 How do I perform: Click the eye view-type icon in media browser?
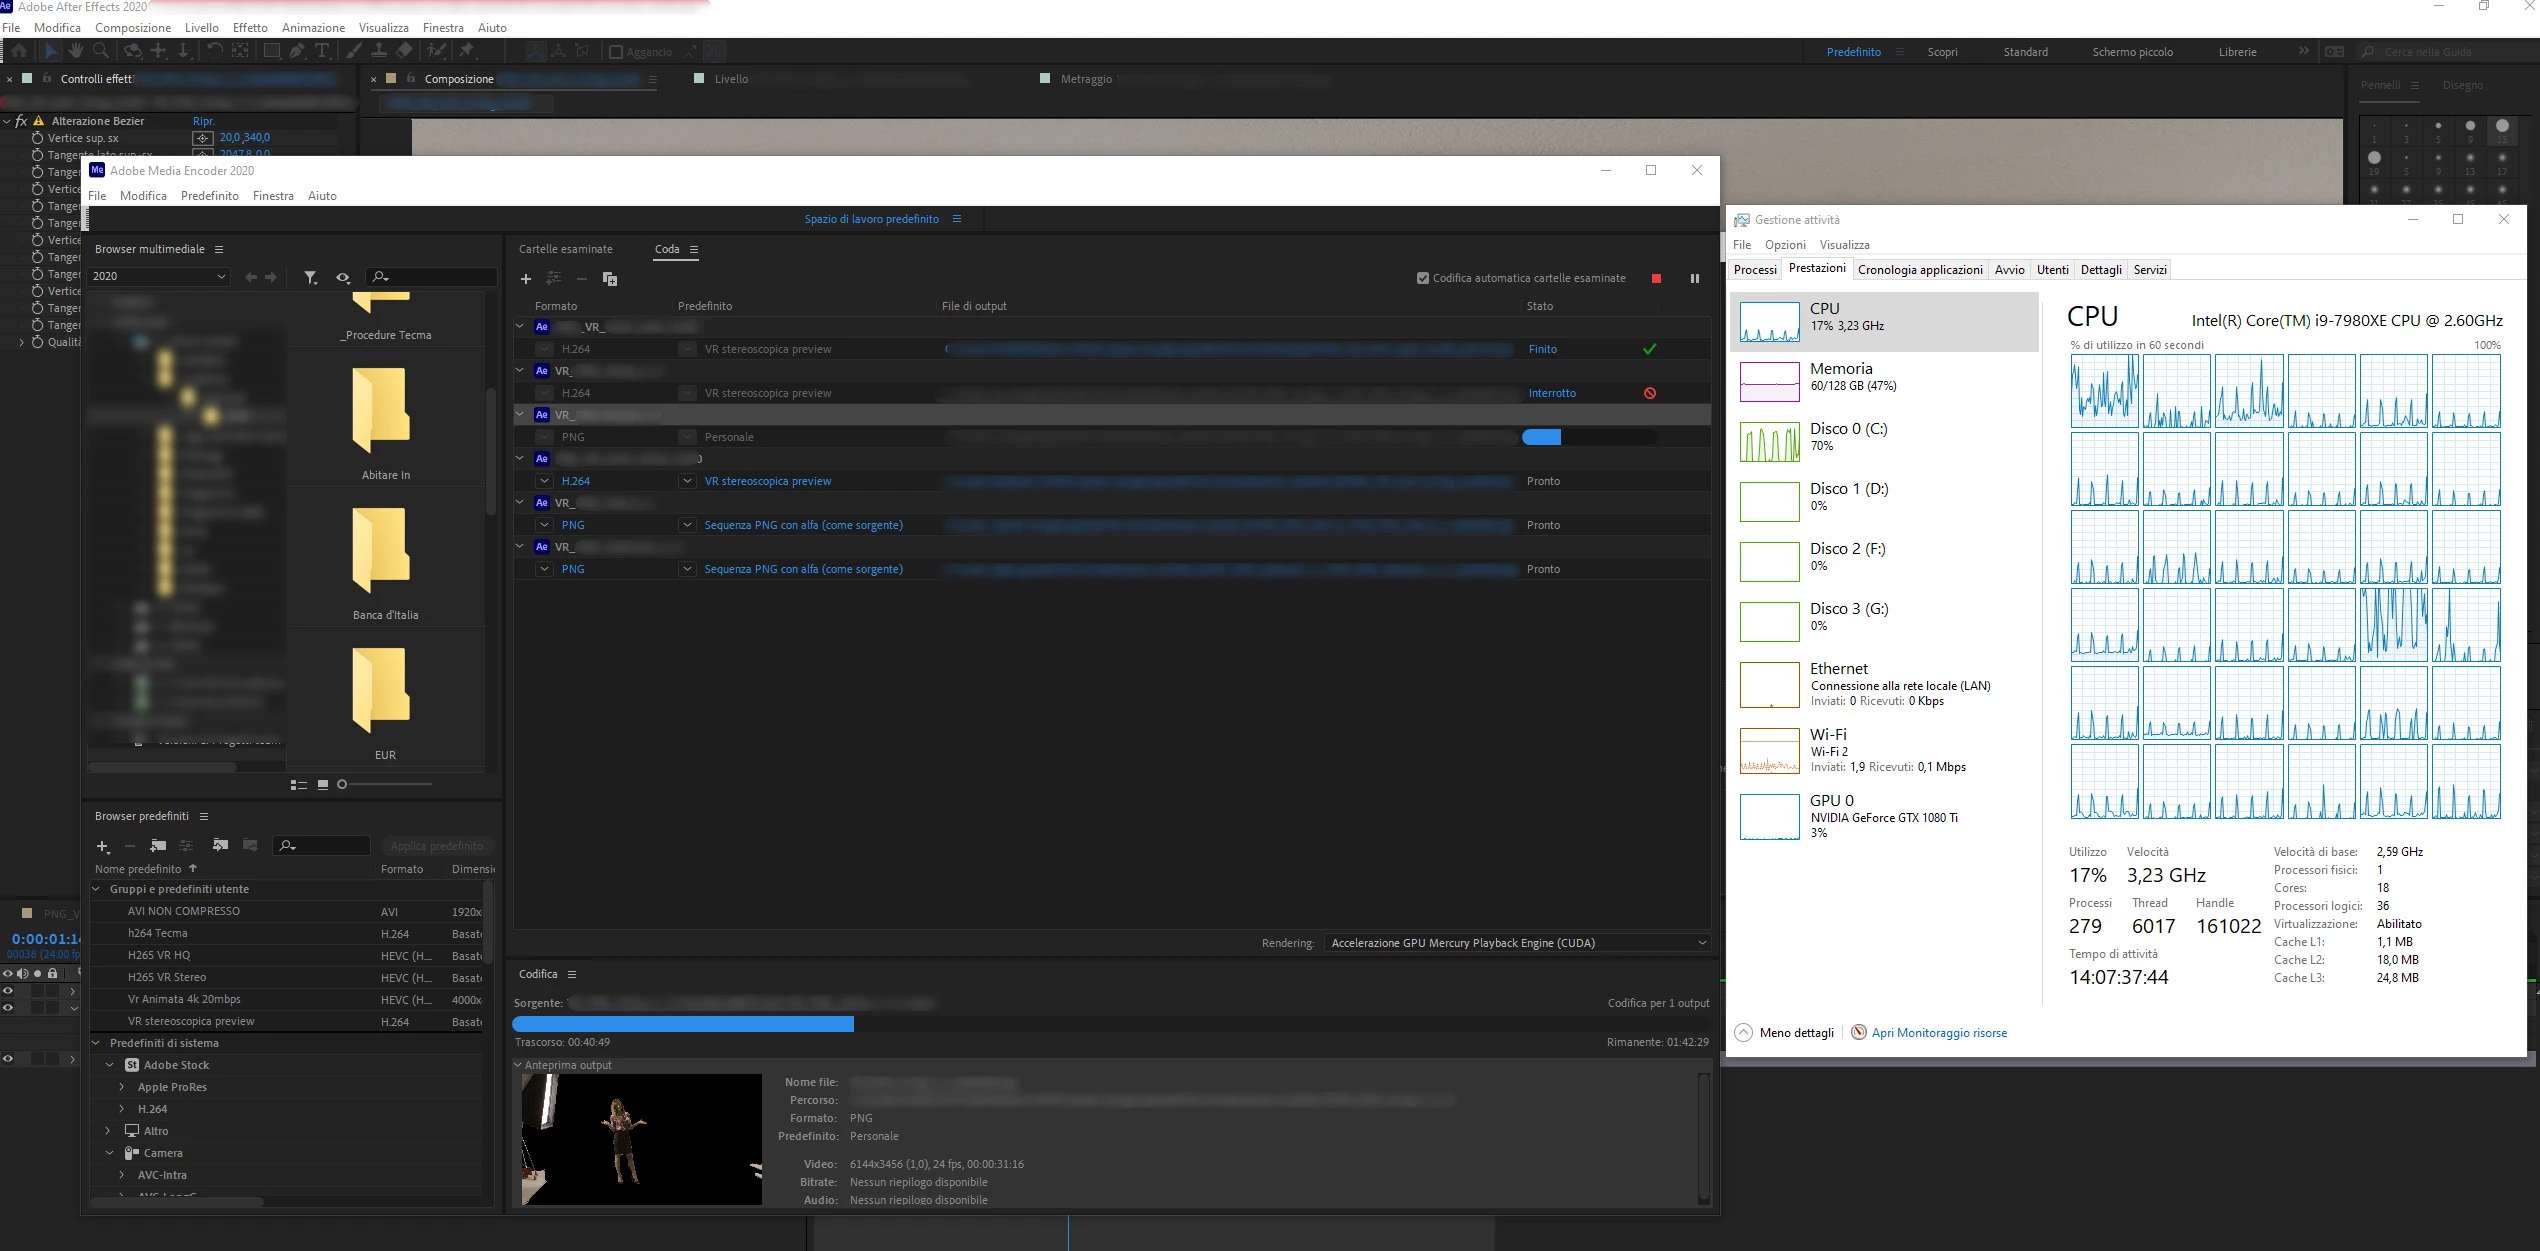[x=343, y=277]
